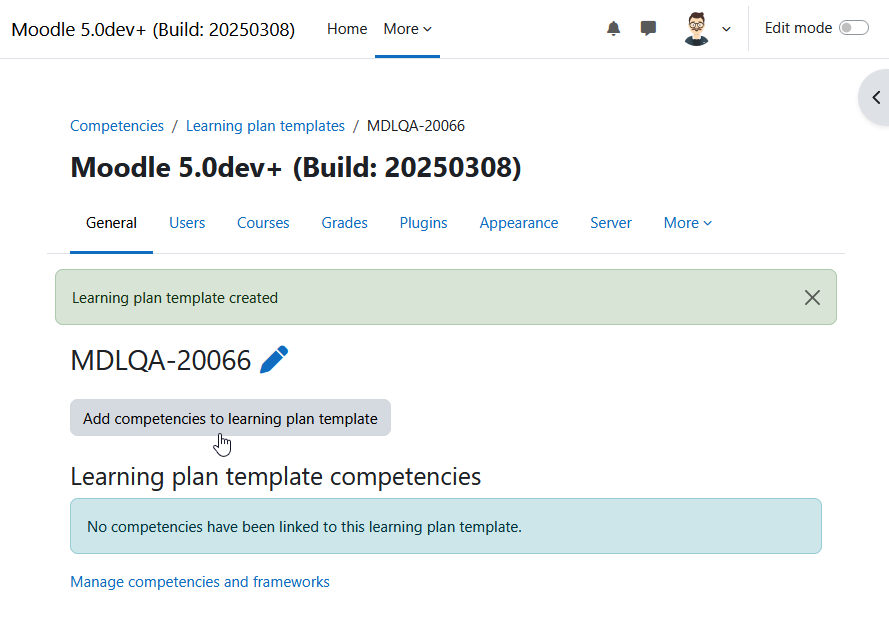
Task: Toggle Edit mode switch
Action: 854,28
